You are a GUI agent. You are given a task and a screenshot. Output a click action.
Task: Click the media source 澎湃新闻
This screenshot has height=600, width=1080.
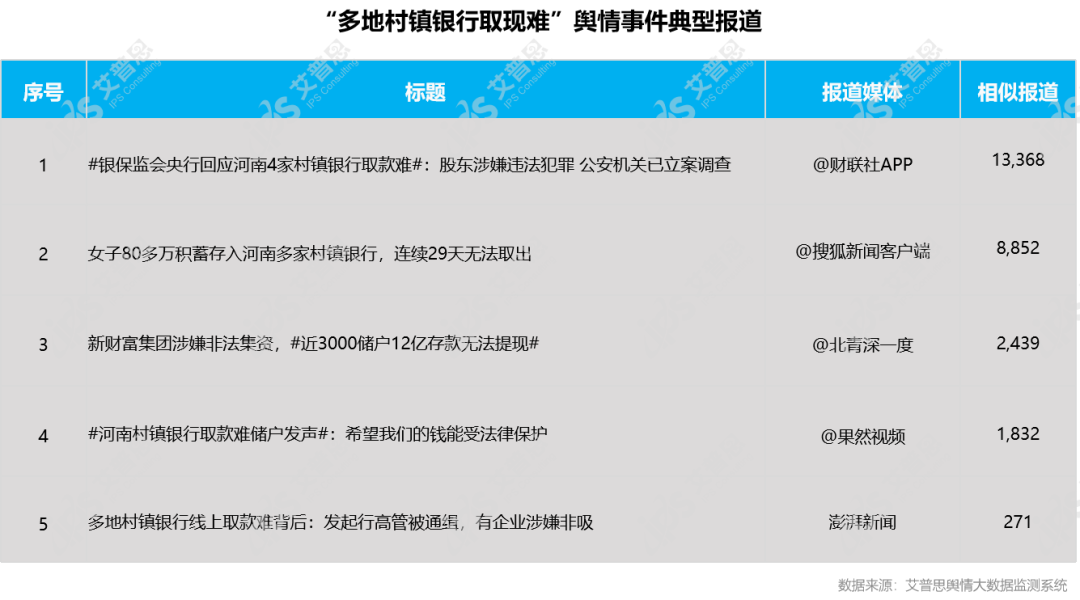pyautogui.click(x=861, y=523)
